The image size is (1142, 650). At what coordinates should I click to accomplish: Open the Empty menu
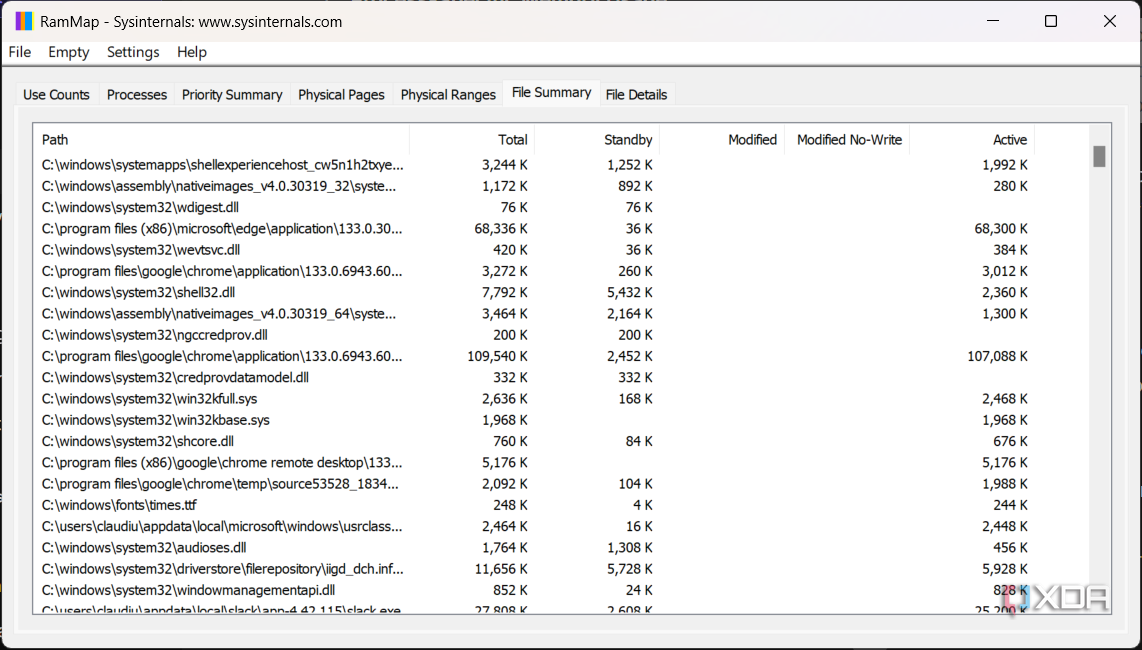pyautogui.click(x=68, y=52)
